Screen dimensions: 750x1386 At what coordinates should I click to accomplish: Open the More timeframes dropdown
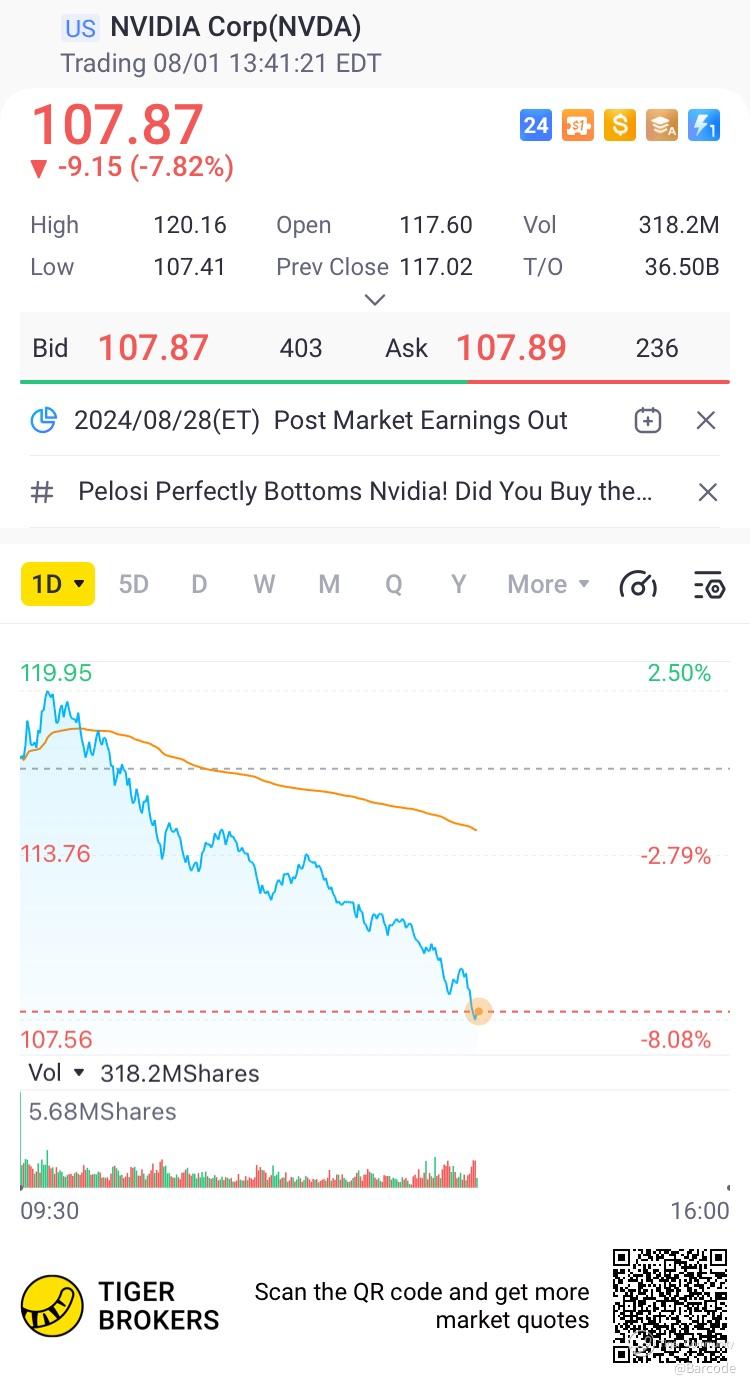(548, 584)
